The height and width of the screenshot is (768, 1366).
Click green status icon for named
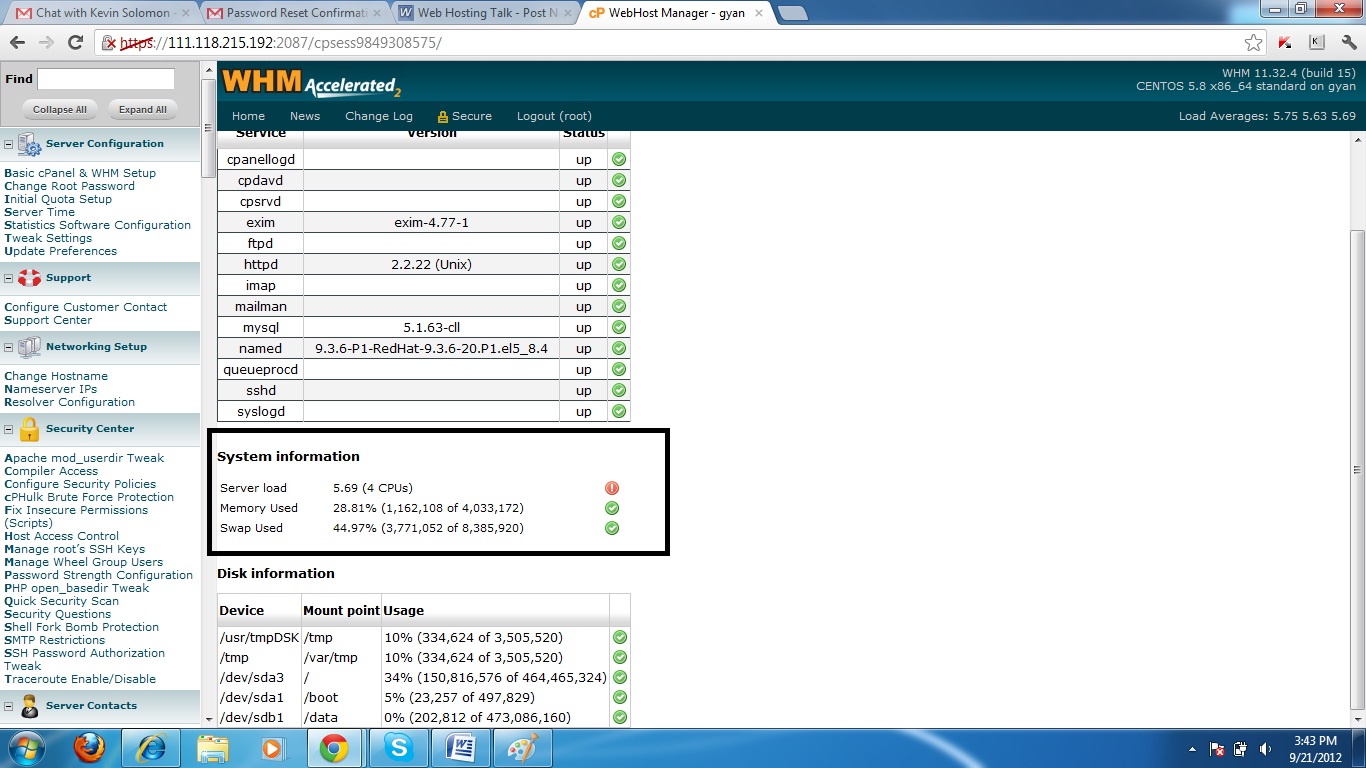coord(619,348)
